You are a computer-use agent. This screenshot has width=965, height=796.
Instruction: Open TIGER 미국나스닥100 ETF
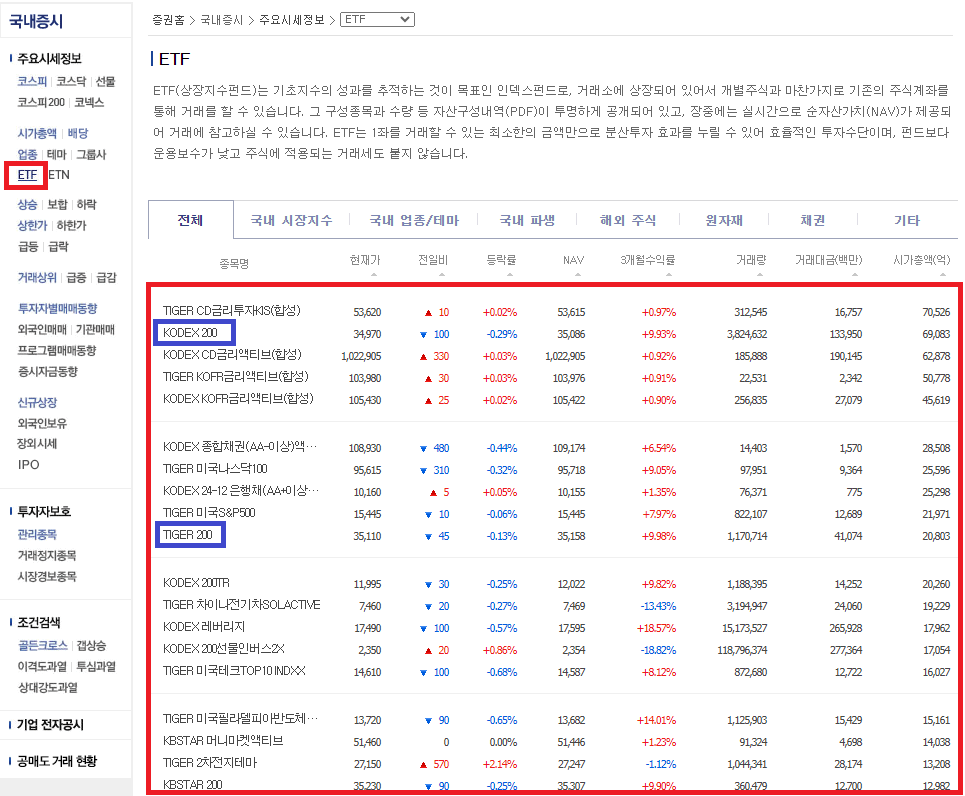pos(215,468)
